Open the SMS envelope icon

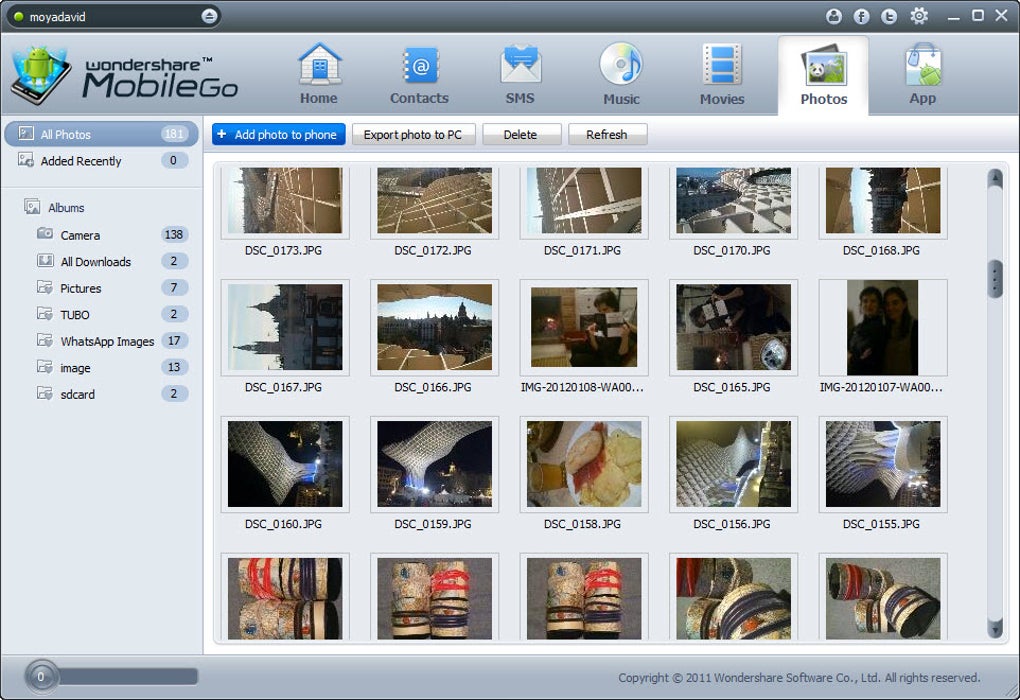tap(520, 65)
